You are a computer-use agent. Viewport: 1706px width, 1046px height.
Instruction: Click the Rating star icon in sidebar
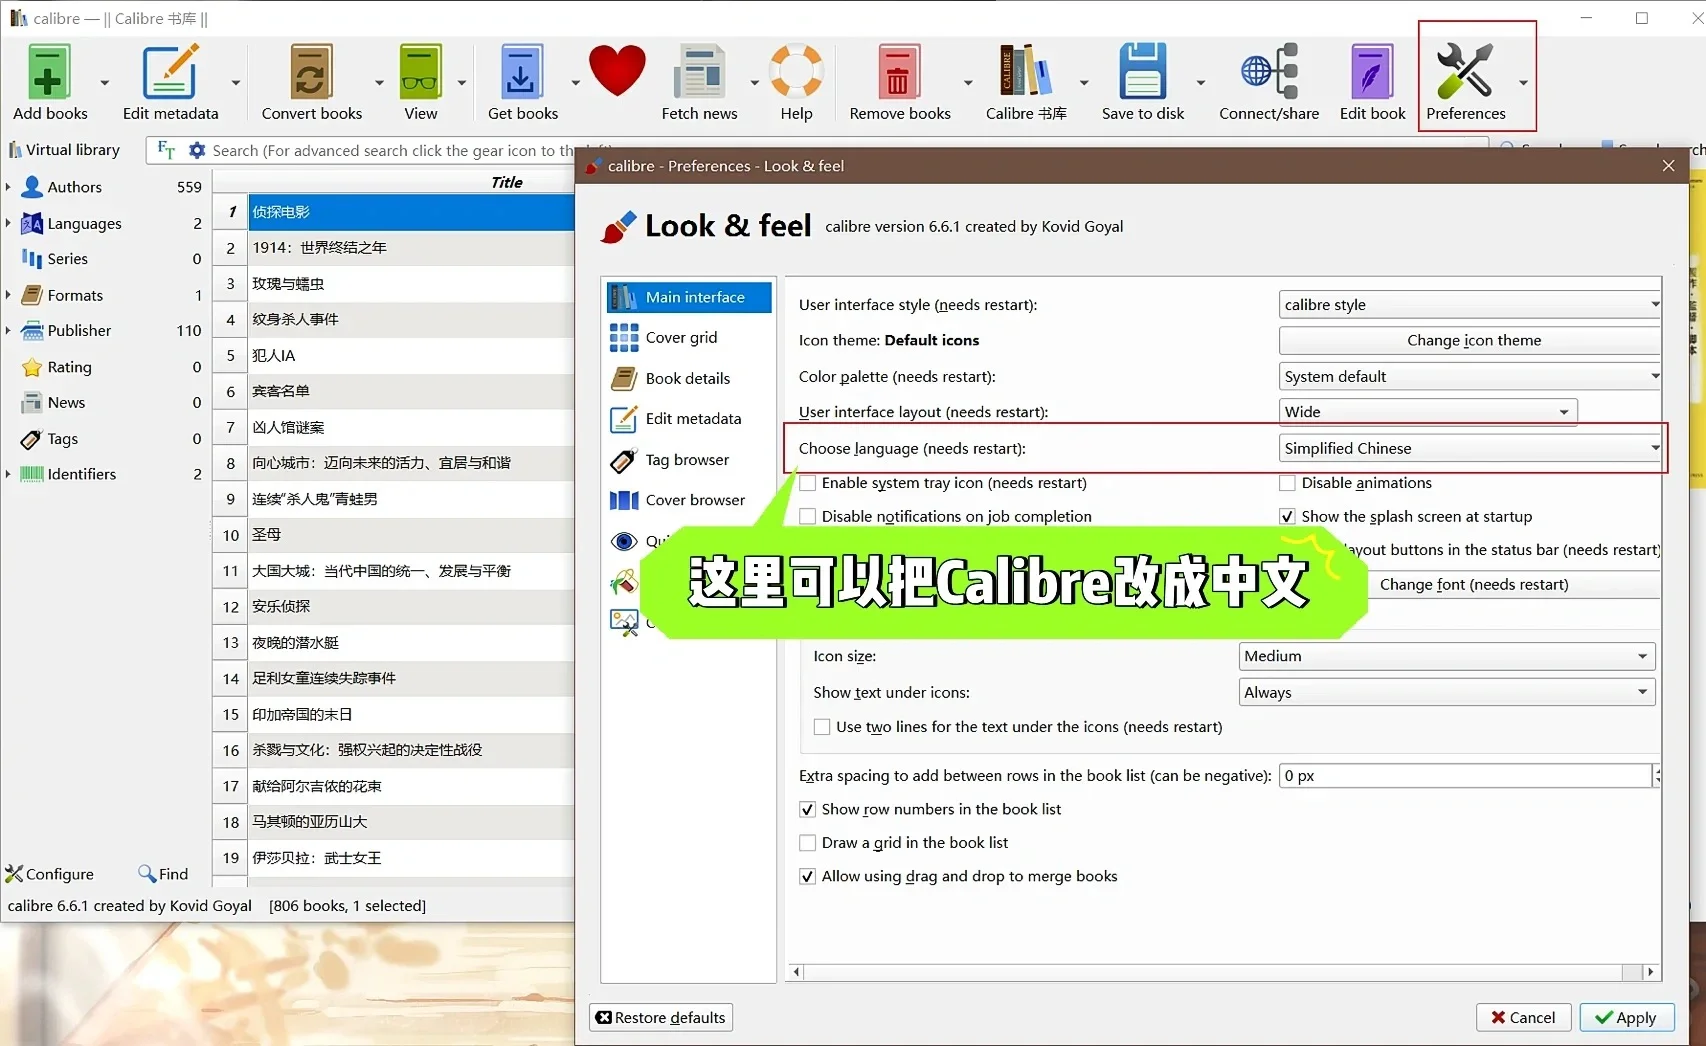pyautogui.click(x=32, y=367)
